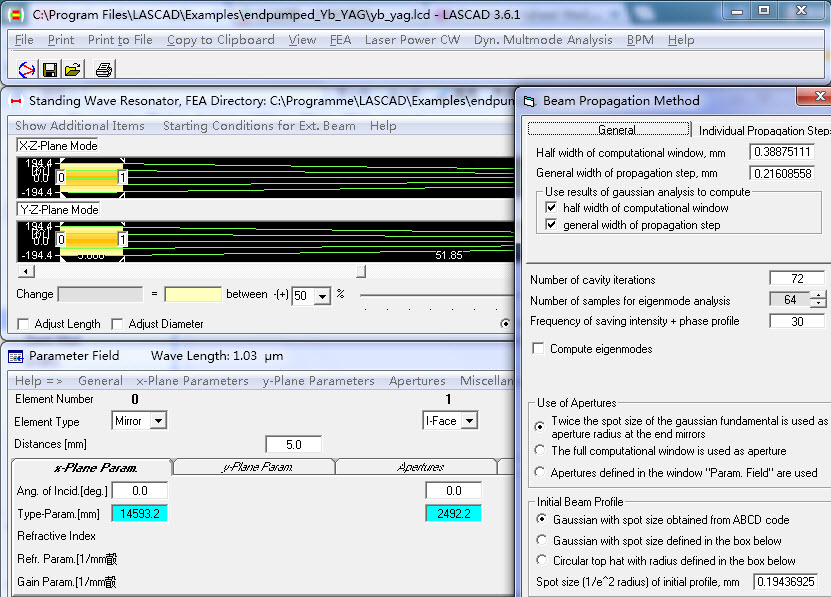Open Apertures menu in Parameter Field

coord(417,381)
